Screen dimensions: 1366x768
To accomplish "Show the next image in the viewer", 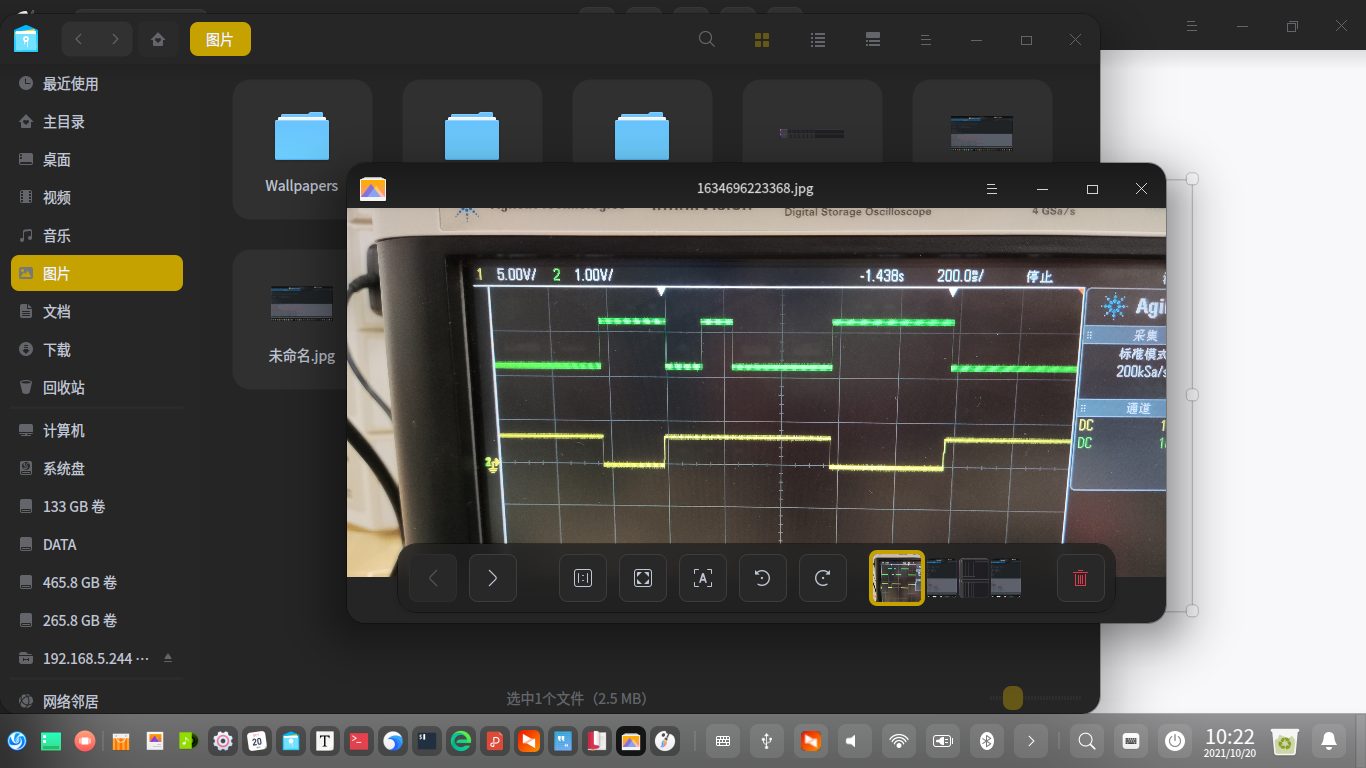I will pos(493,578).
